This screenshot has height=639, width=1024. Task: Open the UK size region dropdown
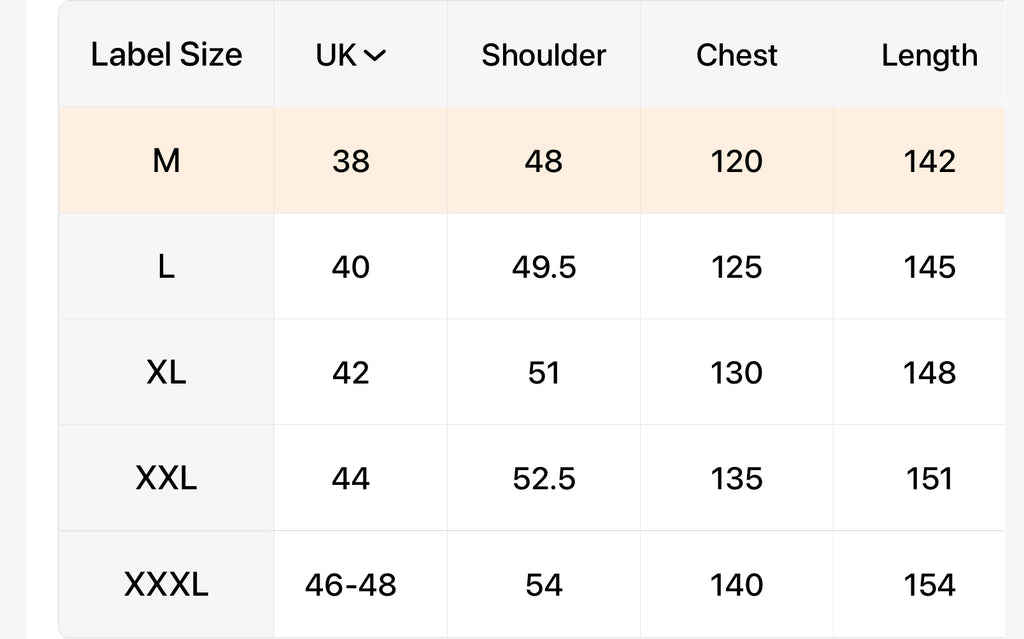coord(351,55)
